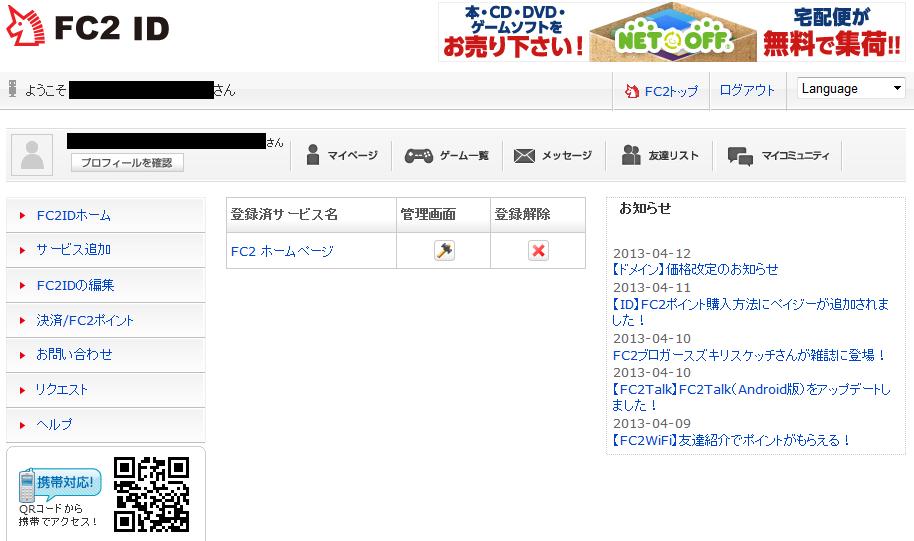
Task: Click the FC2 ID unicorn logo
Action: click(x=26, y=26)
